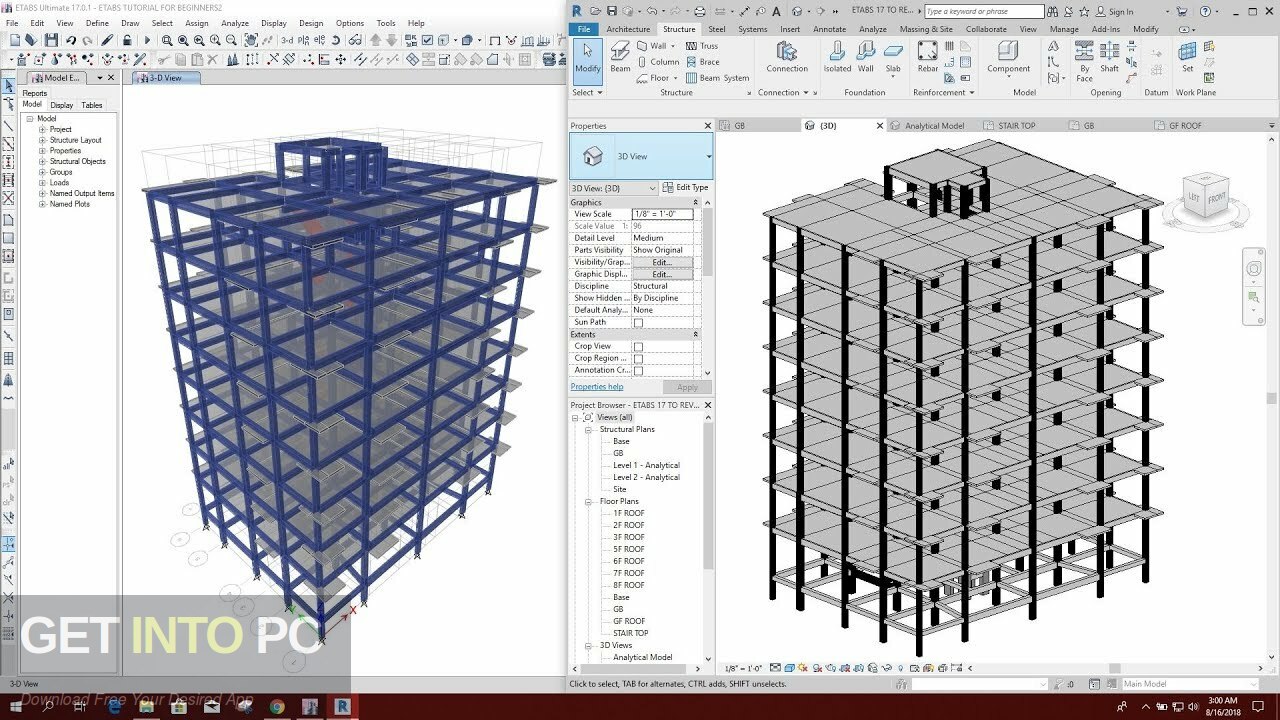The width and height of the screenshot is (1280, 720).
Task: Click the View Scale value field
Action: point(662,214)
